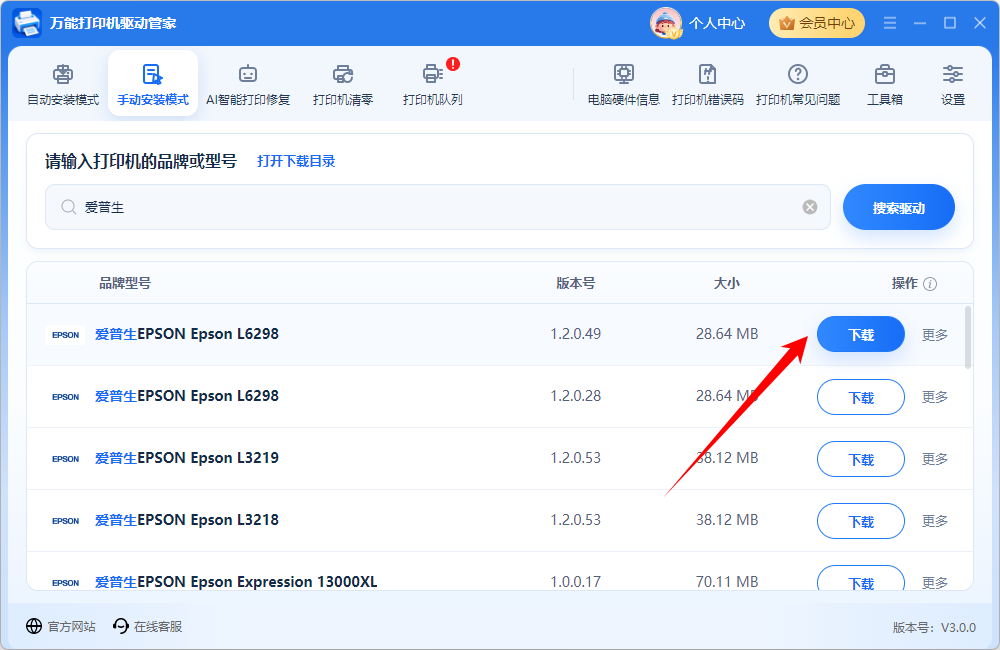Viewport: 1000px width, 650px height.
Task: Open 设置 settings
Action: pos(953,84)
